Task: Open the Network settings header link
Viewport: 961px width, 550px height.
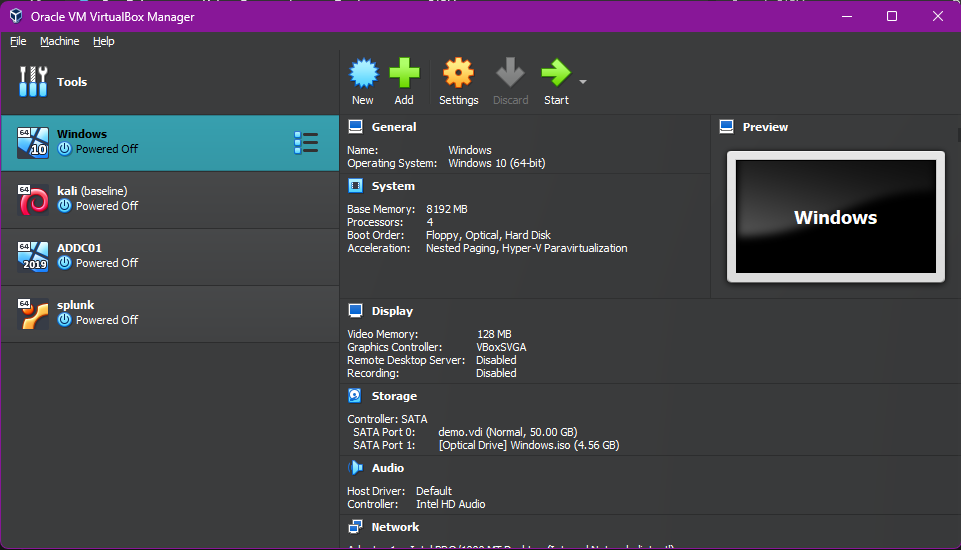Action: [x=395, y=527]
